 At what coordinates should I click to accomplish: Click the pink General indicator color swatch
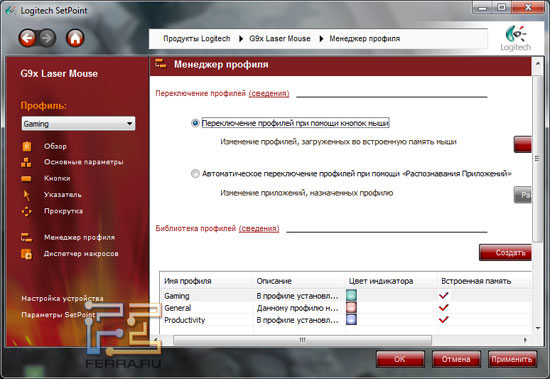coord(351,307)
